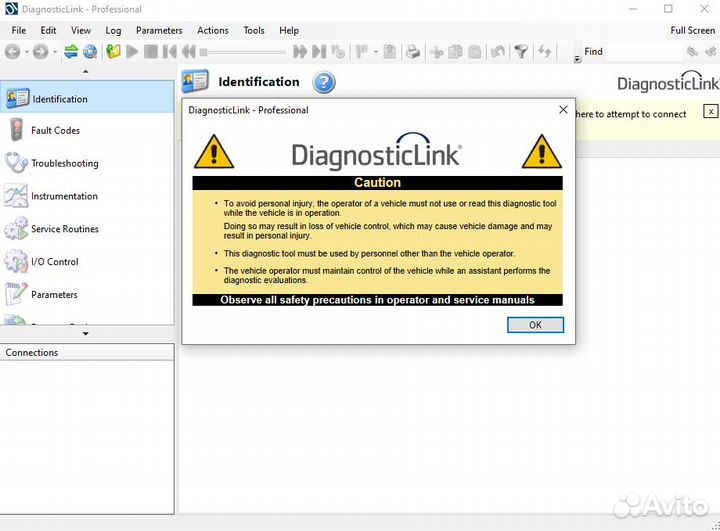Viewport: 720px width, 531px height.
Task: Click the skip-to-start playback button
Action: point(169,51)
